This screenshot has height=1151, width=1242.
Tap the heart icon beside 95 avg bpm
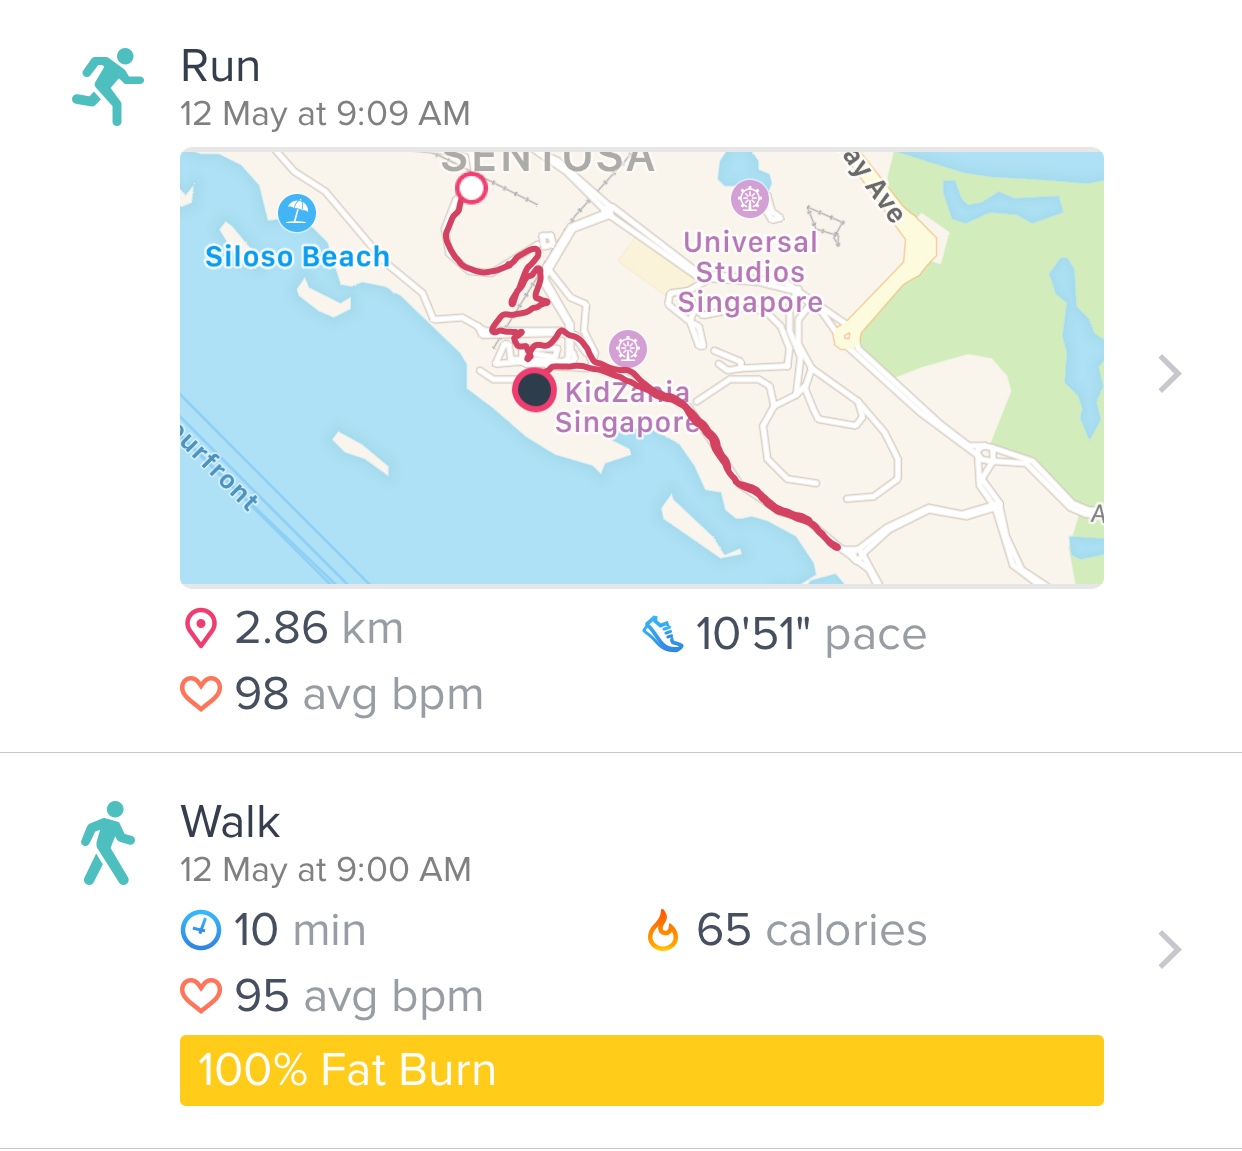[x=201, y=996]
